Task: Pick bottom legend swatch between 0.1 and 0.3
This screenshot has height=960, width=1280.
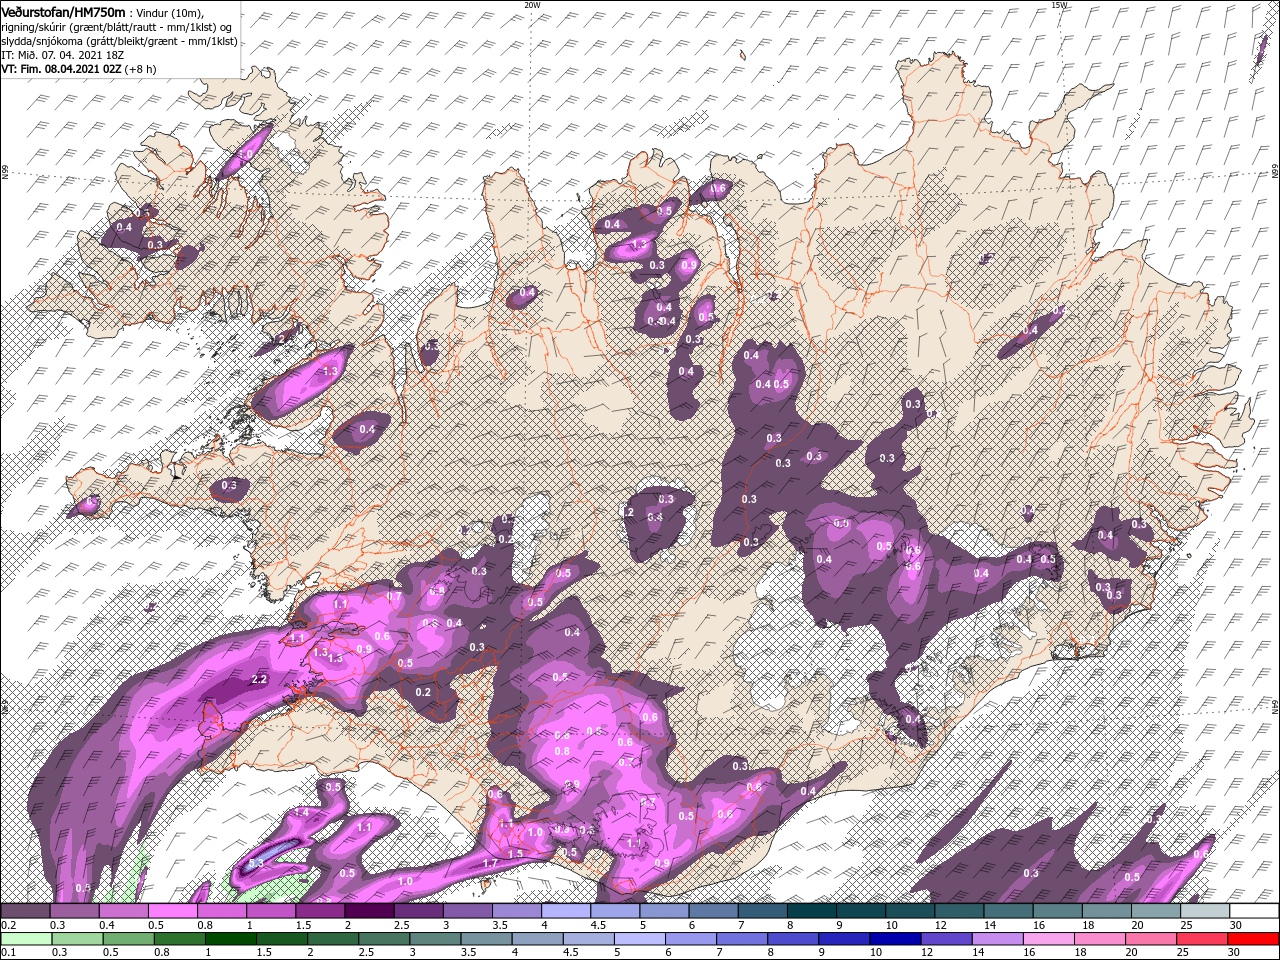Action: [x=25, y=938]
